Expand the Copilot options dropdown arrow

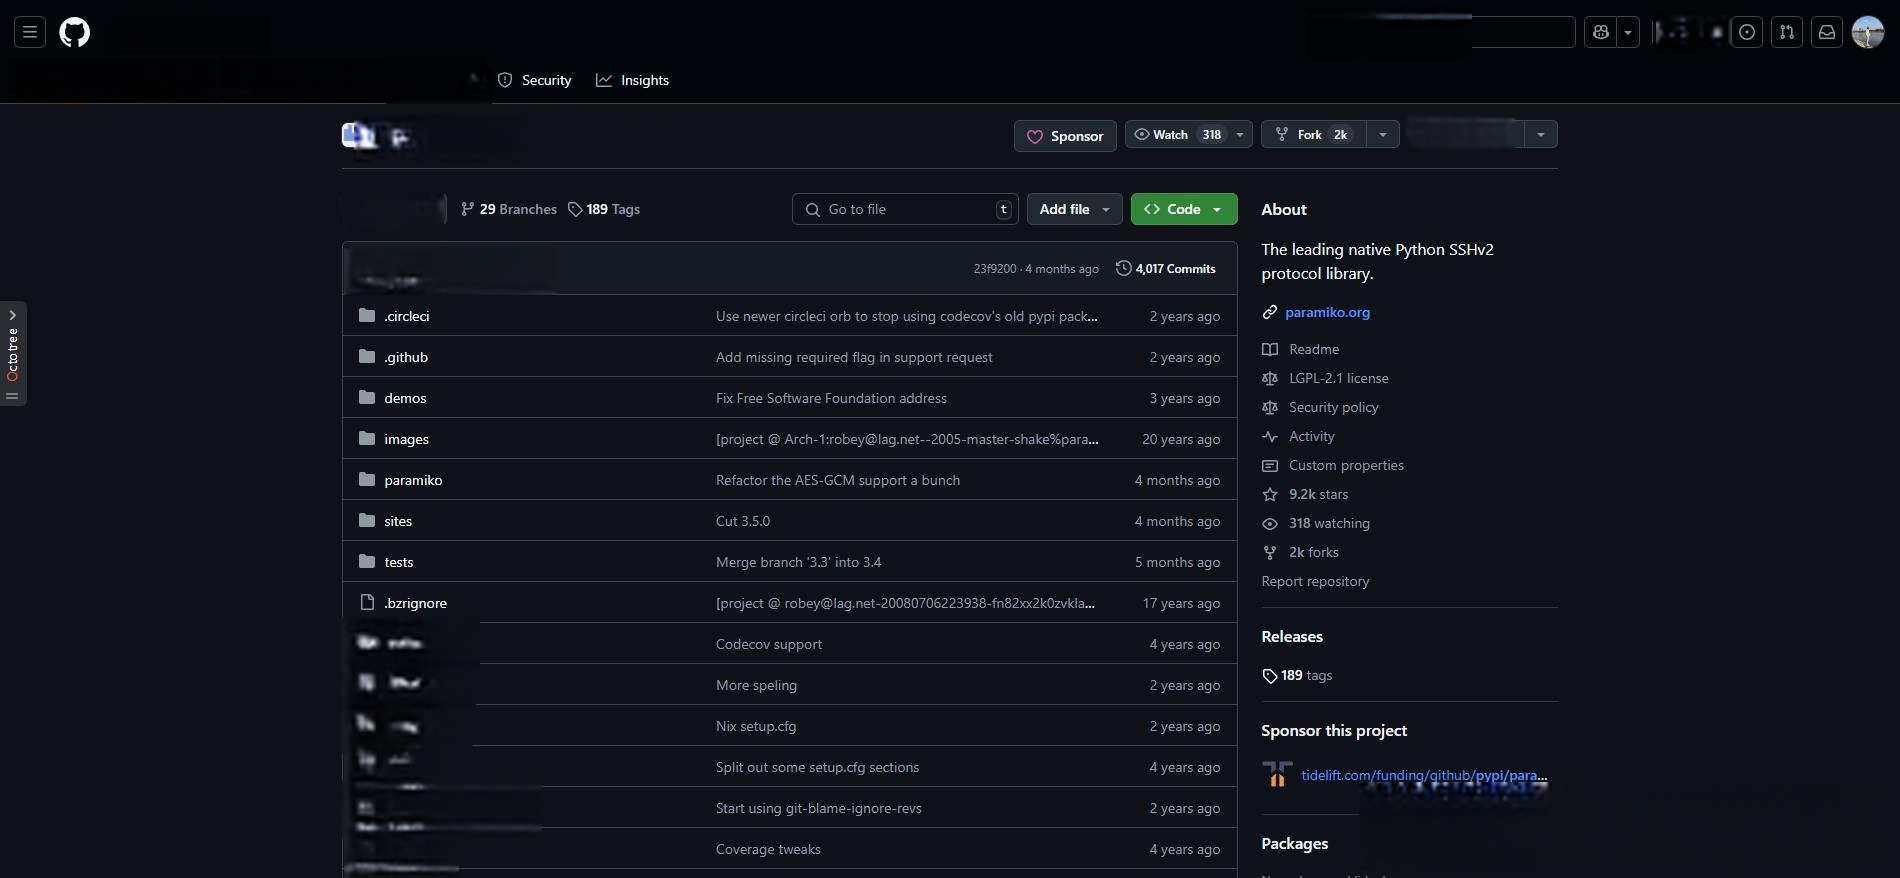1628,32
